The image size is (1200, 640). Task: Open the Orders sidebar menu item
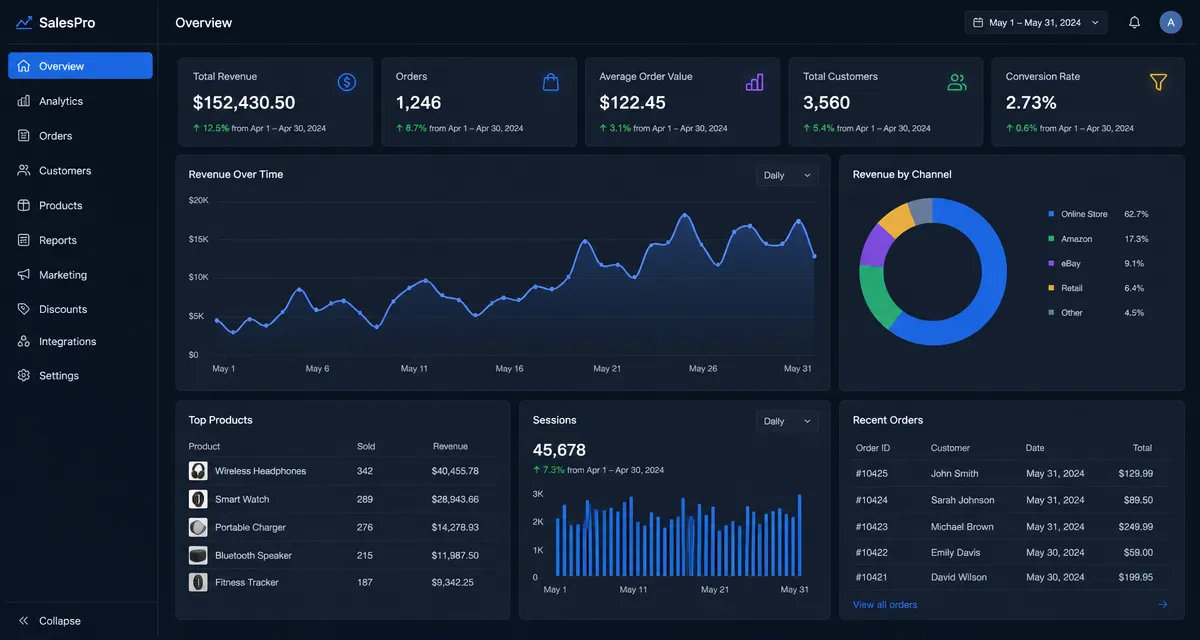(x=80, y=136)
